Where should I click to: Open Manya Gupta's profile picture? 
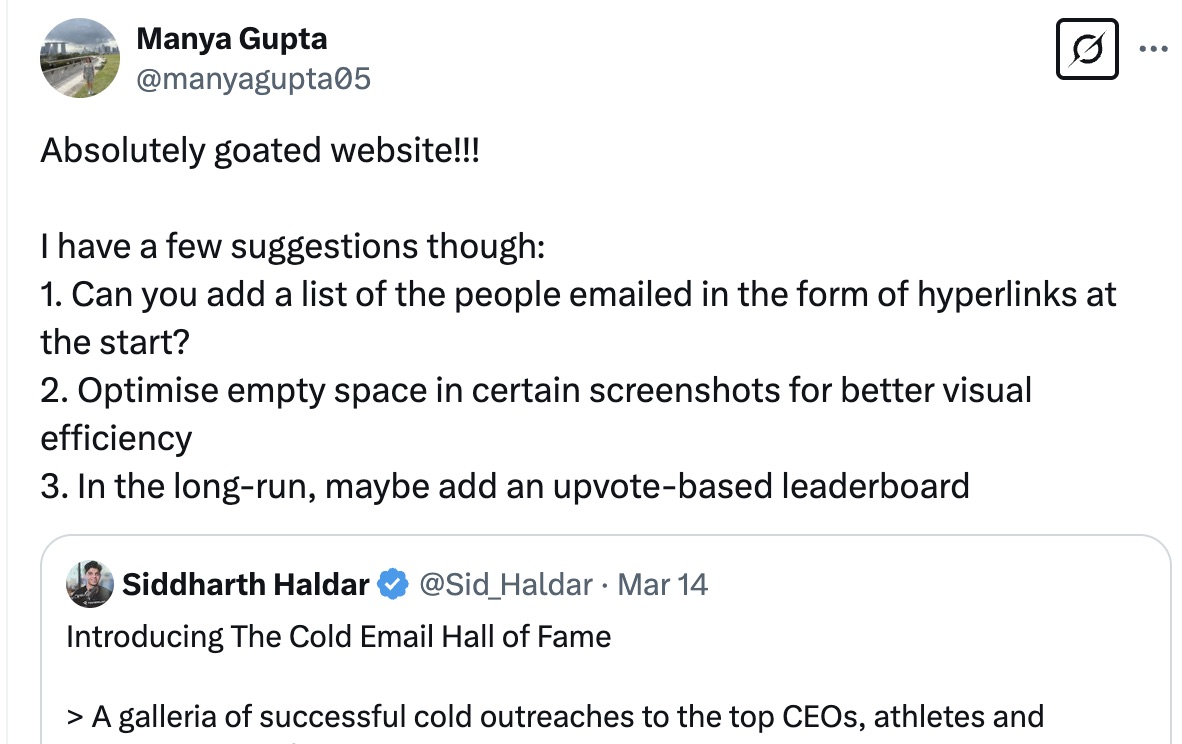[x=80, y=58]
